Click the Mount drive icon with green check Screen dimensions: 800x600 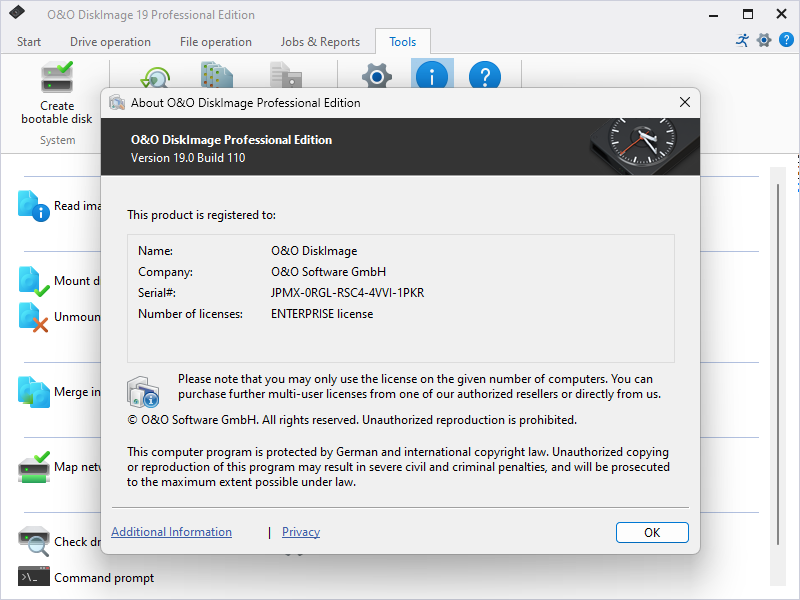tap(34, 281)
